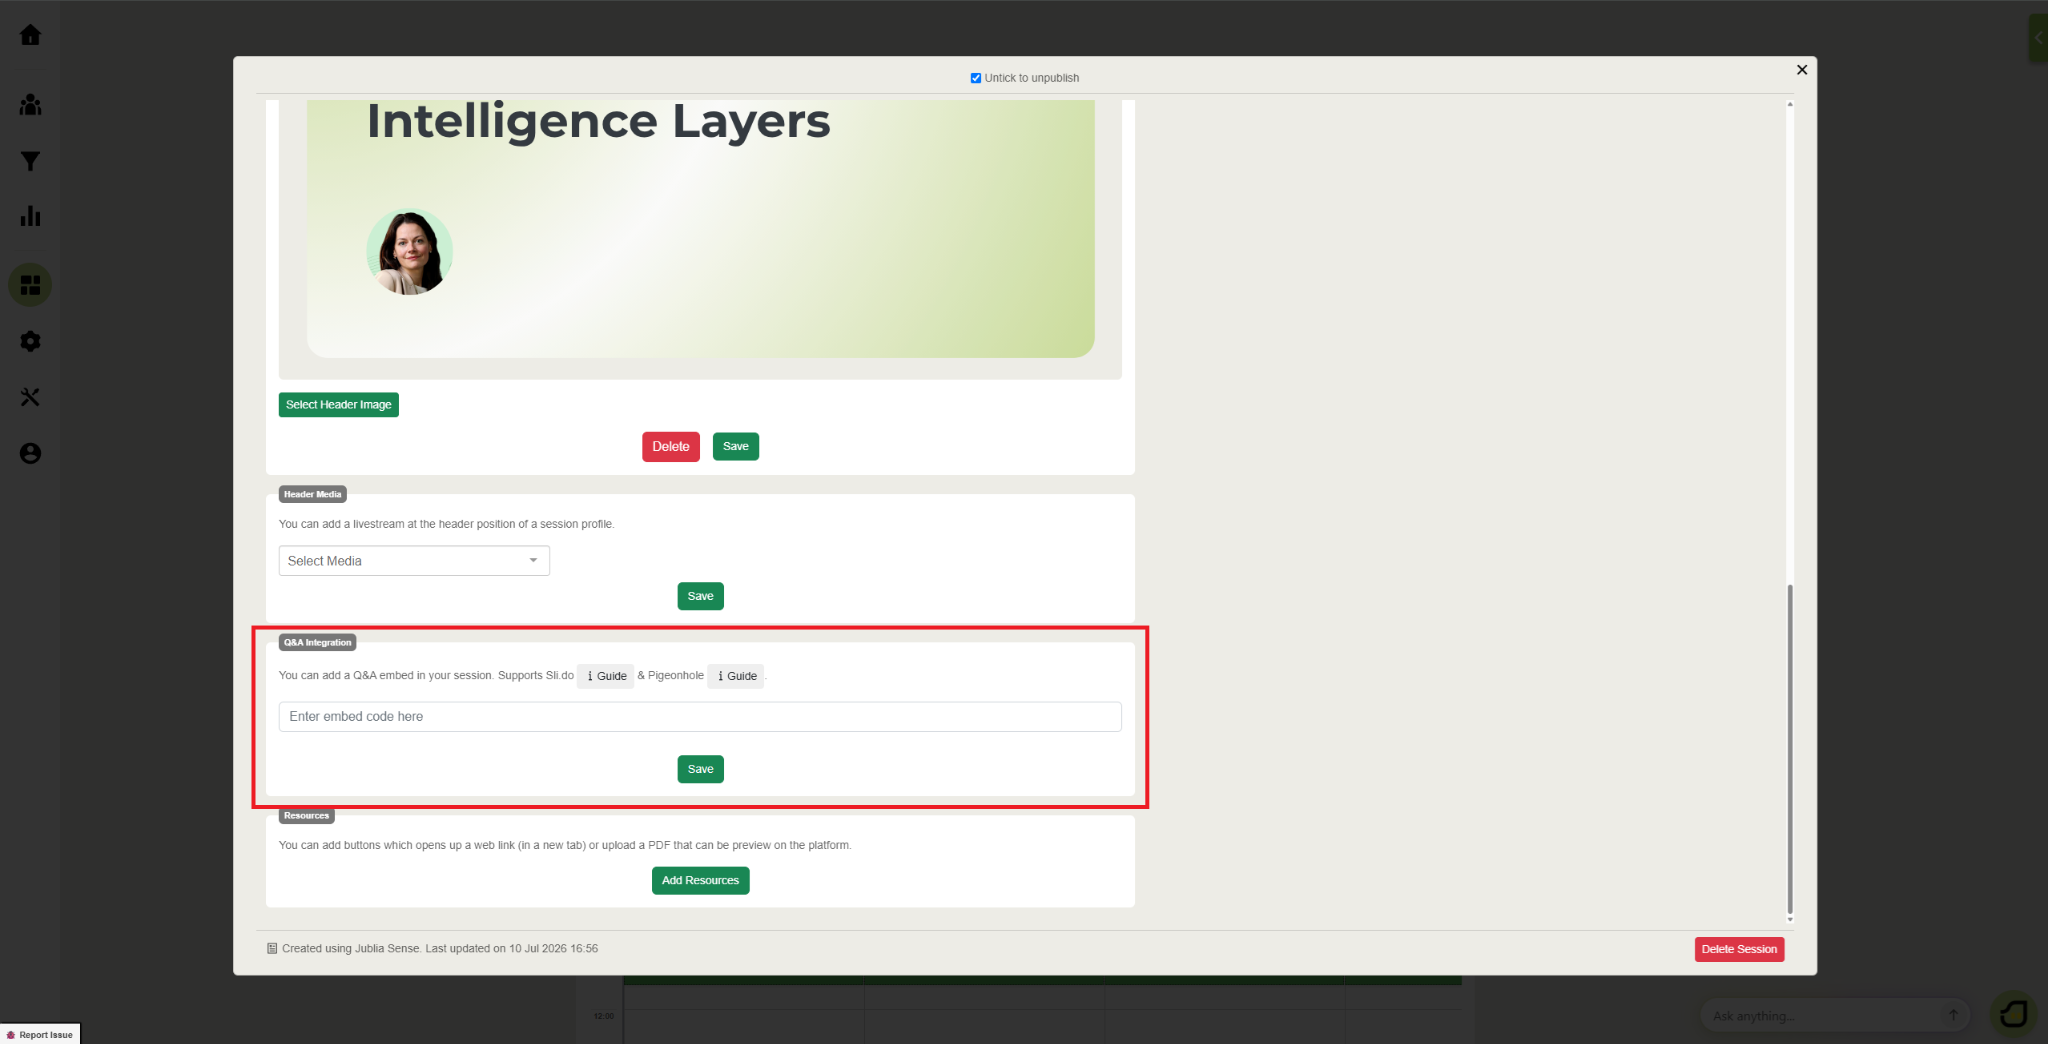Open the Pigeonhole Guide link

tap(736, 676)
